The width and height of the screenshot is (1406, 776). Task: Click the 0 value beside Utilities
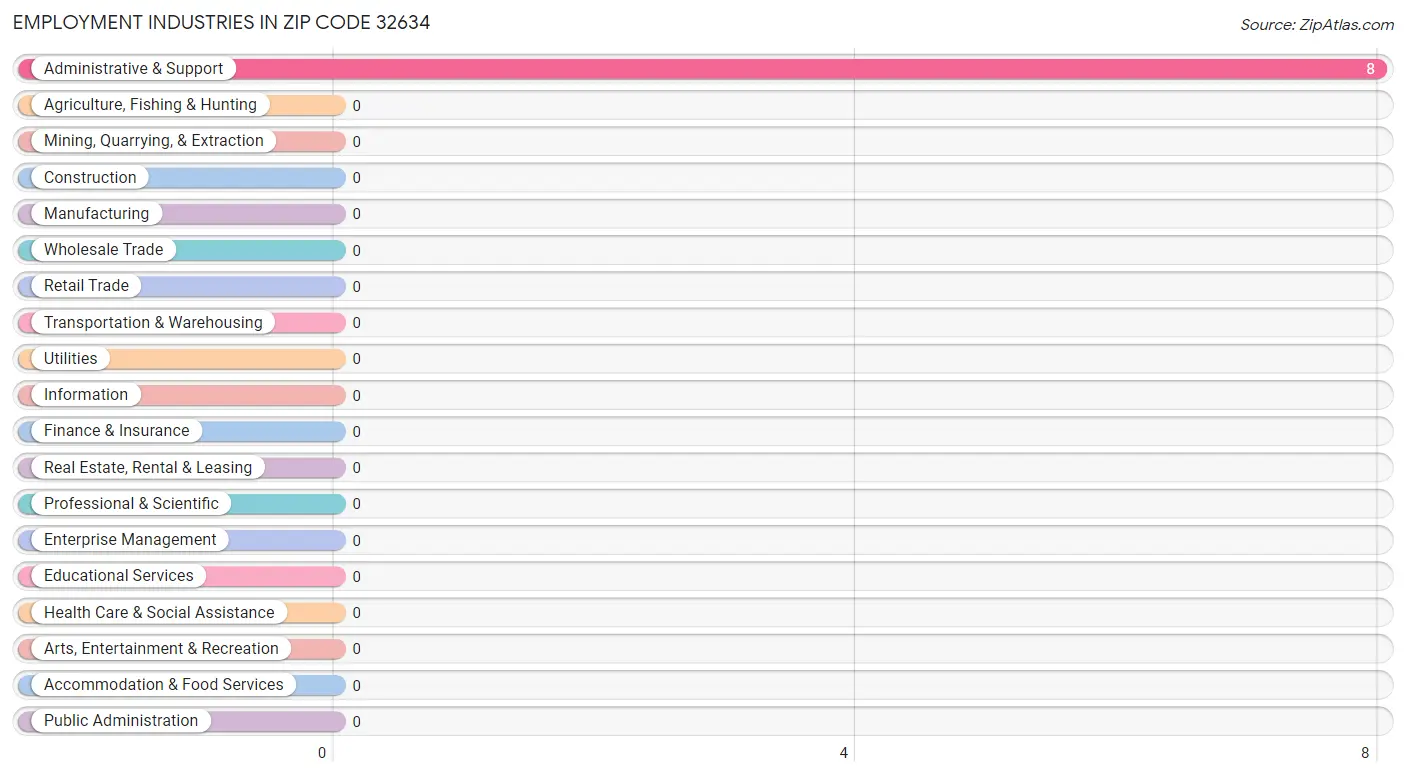[x=356, y=359]
